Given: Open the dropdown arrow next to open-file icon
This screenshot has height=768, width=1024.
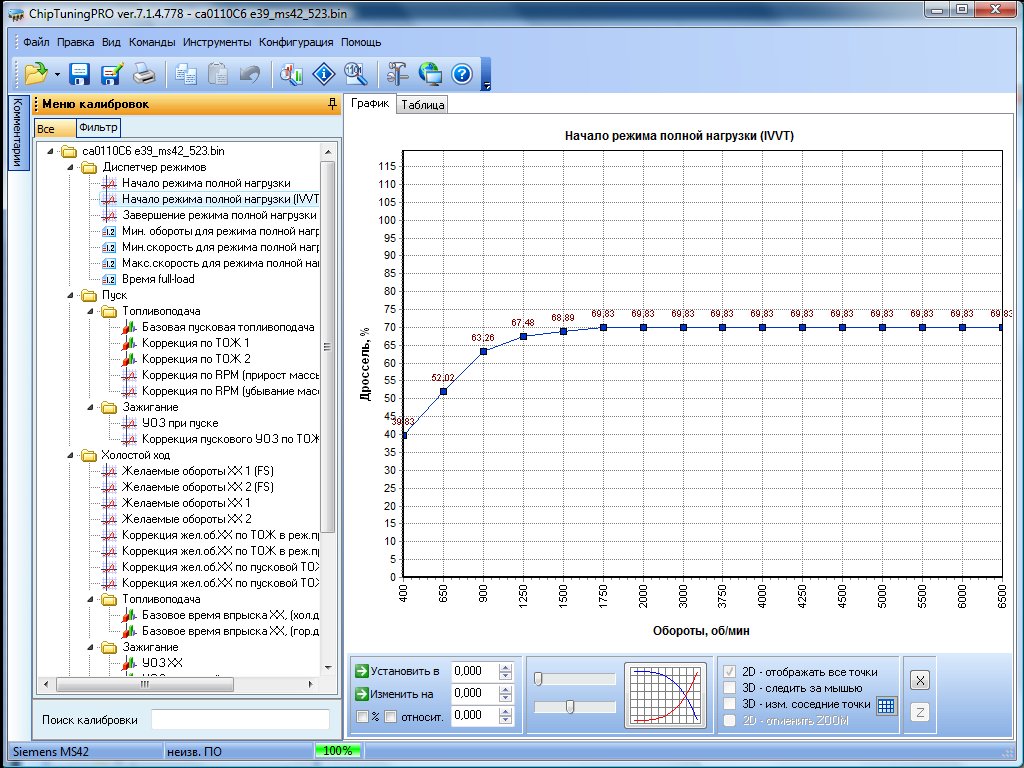Looking at the screenshot, I should click(x=57, y=74).
